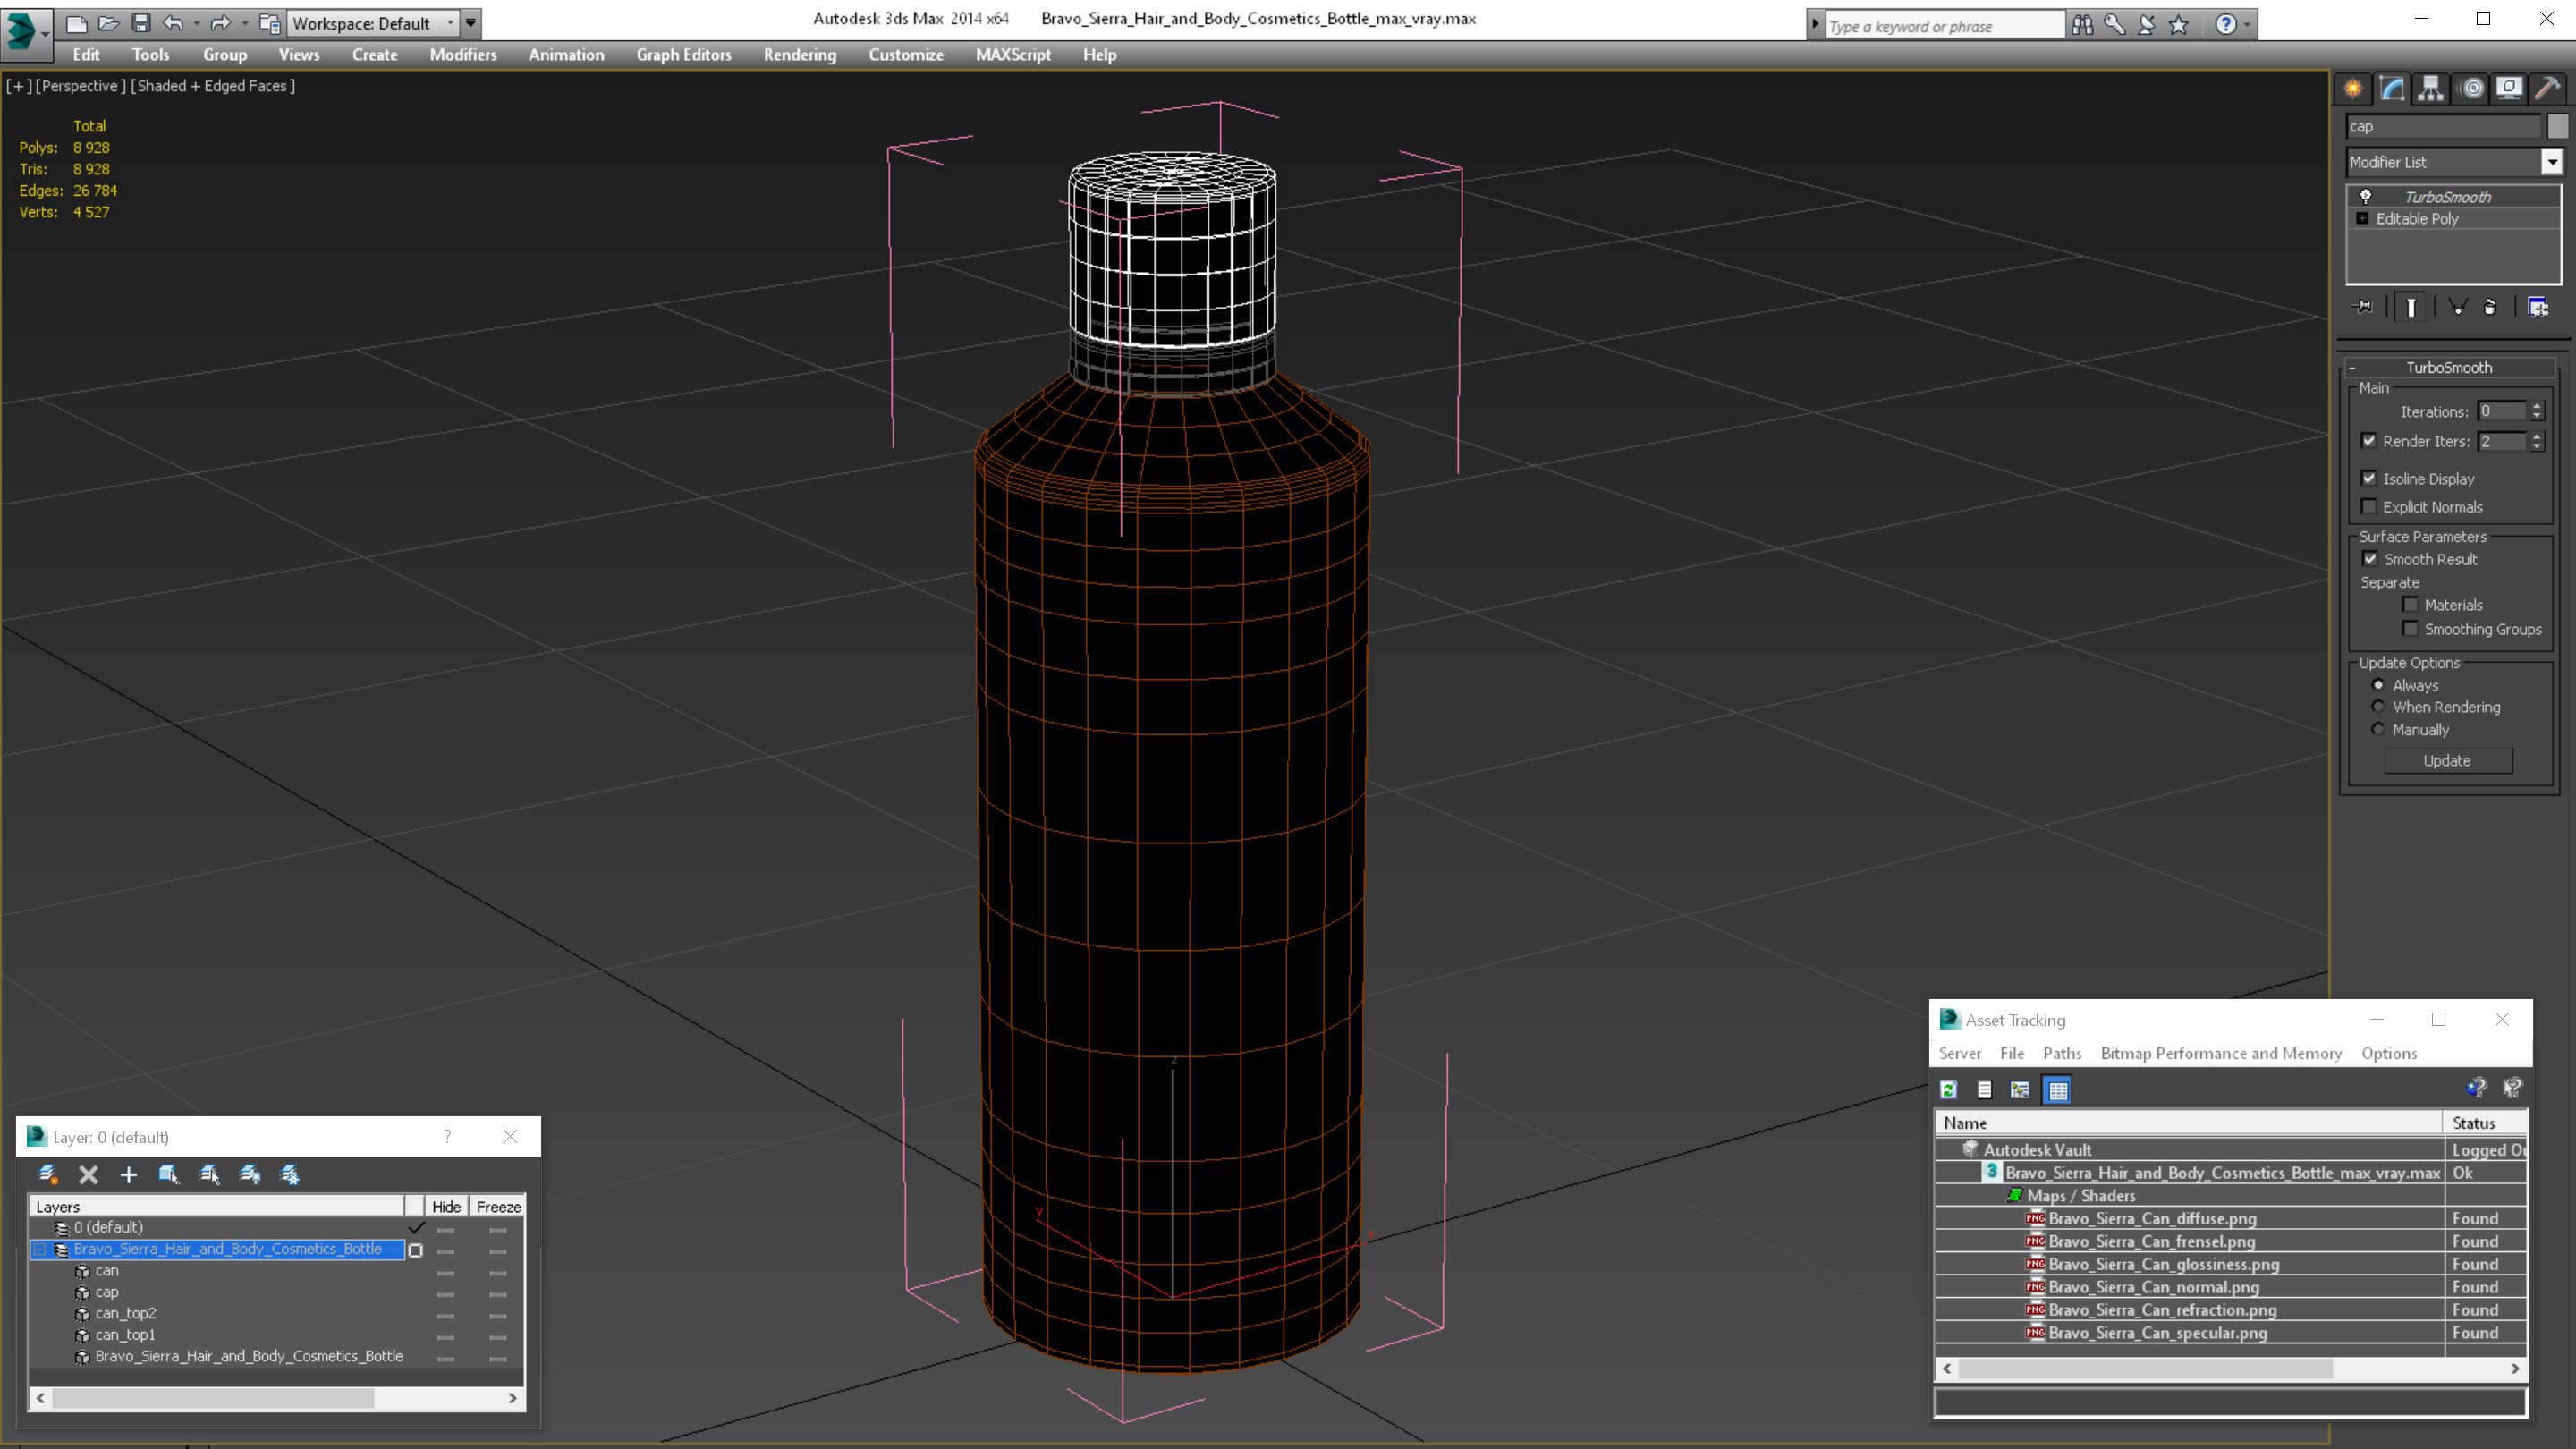
Task: Undo the last action in quick access toolbar
Action: (x=173, y=23)
